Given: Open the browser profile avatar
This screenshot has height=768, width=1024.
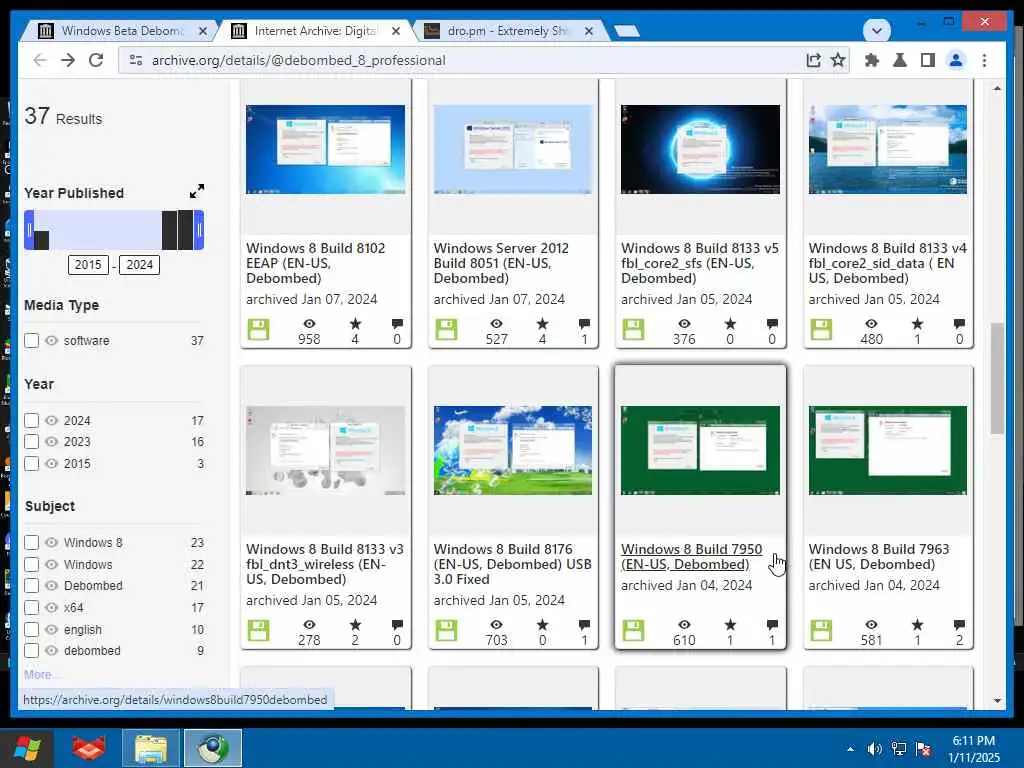Looking at the screenshot, I should 956,60.
